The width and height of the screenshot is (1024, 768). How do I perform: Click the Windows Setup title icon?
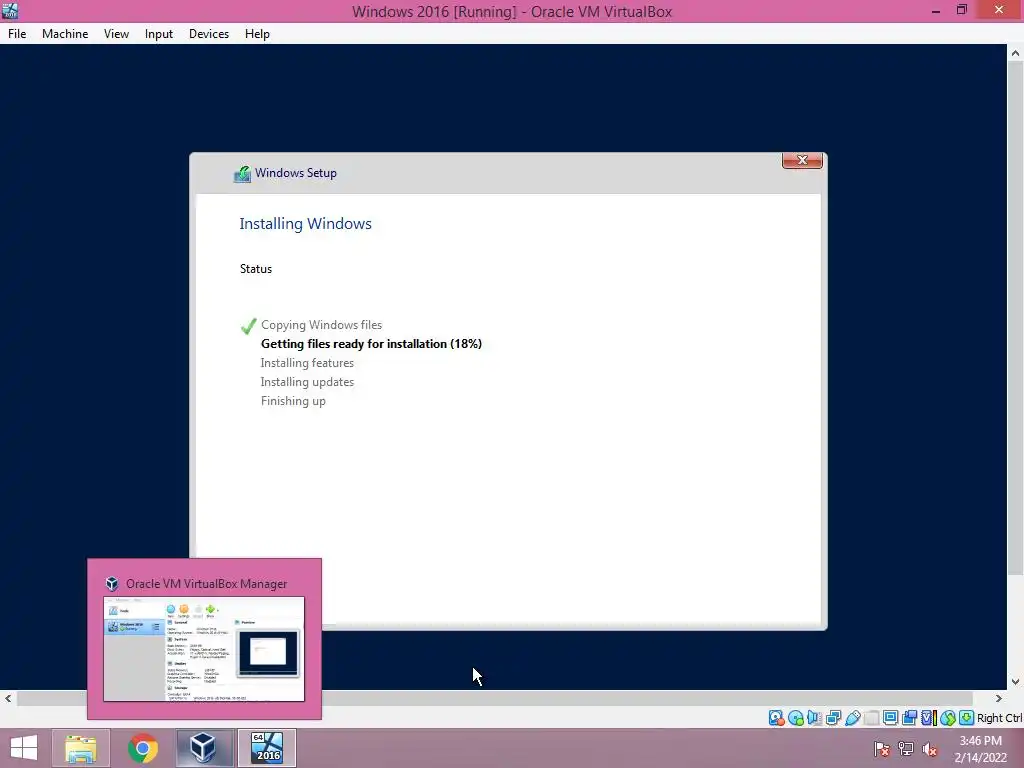[x=242, y=174]
